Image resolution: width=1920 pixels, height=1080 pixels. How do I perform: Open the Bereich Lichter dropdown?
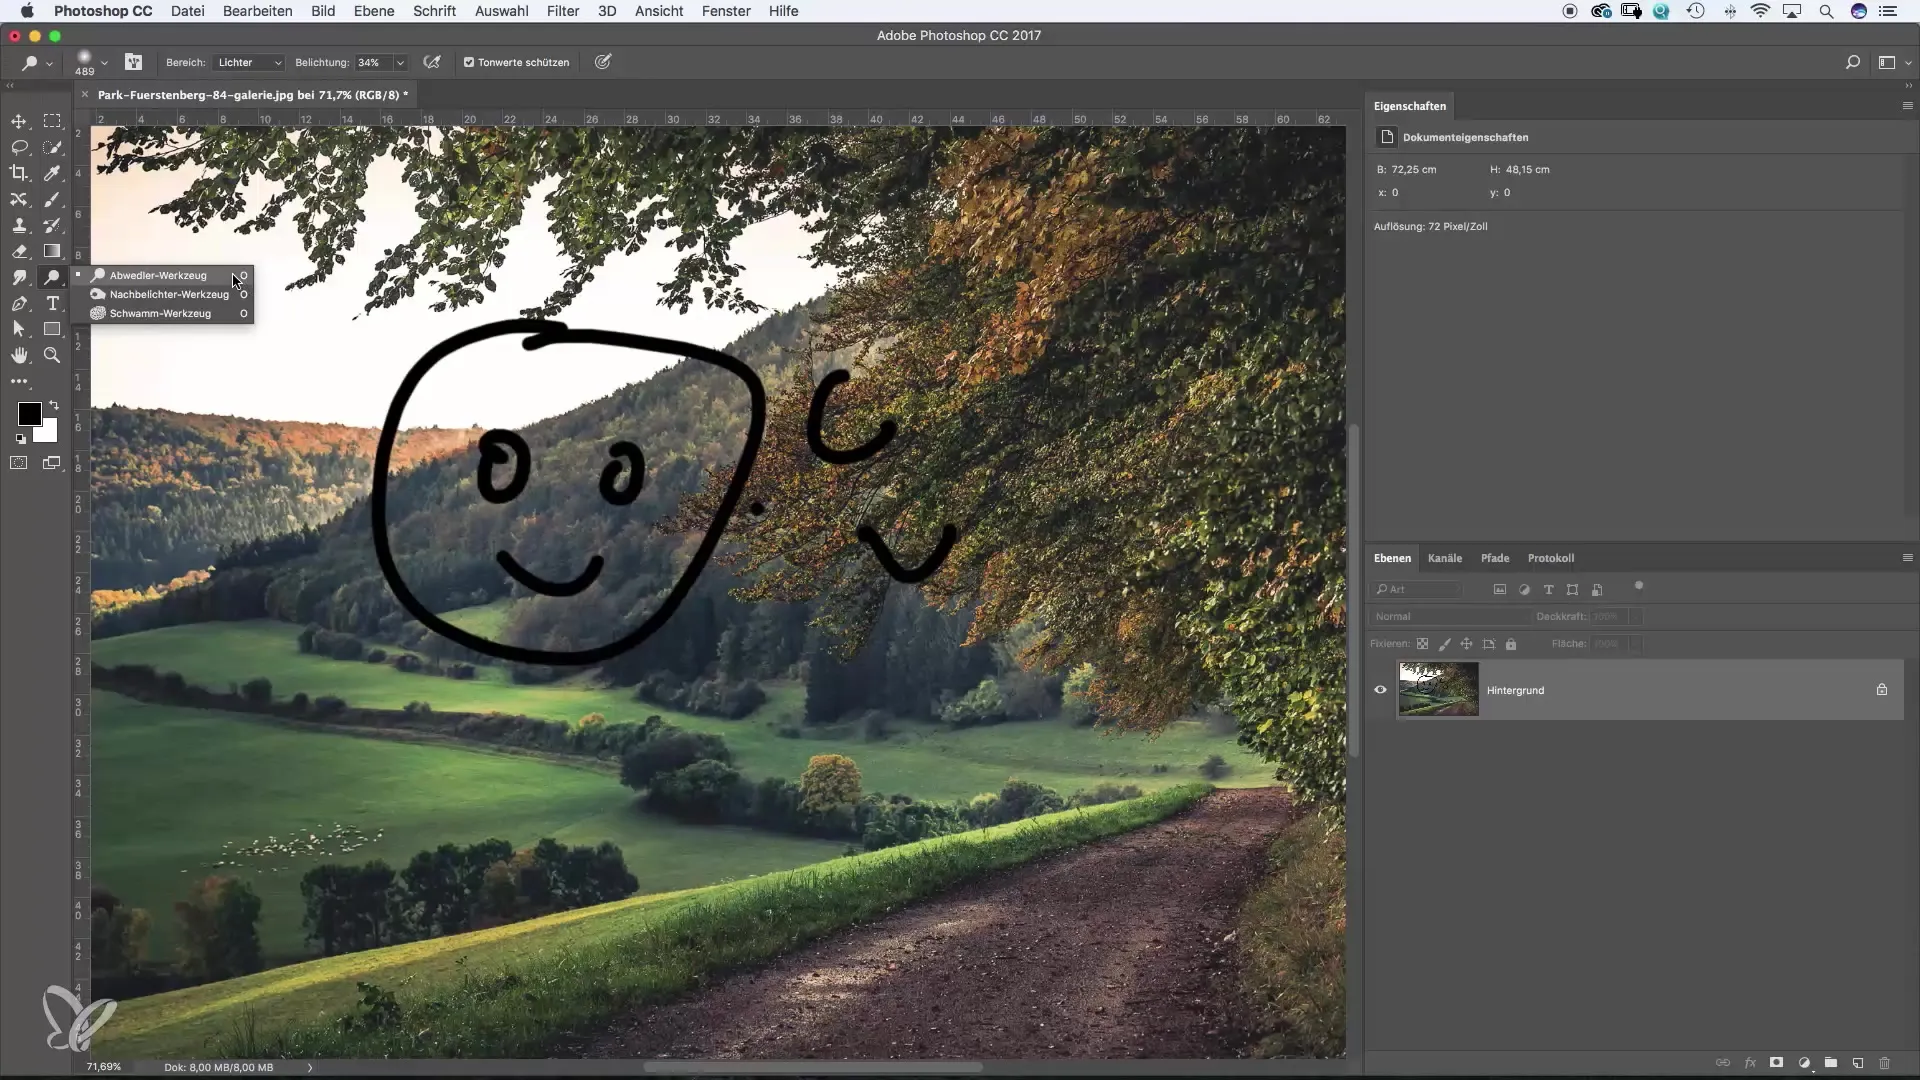click(x=249, y=62)
